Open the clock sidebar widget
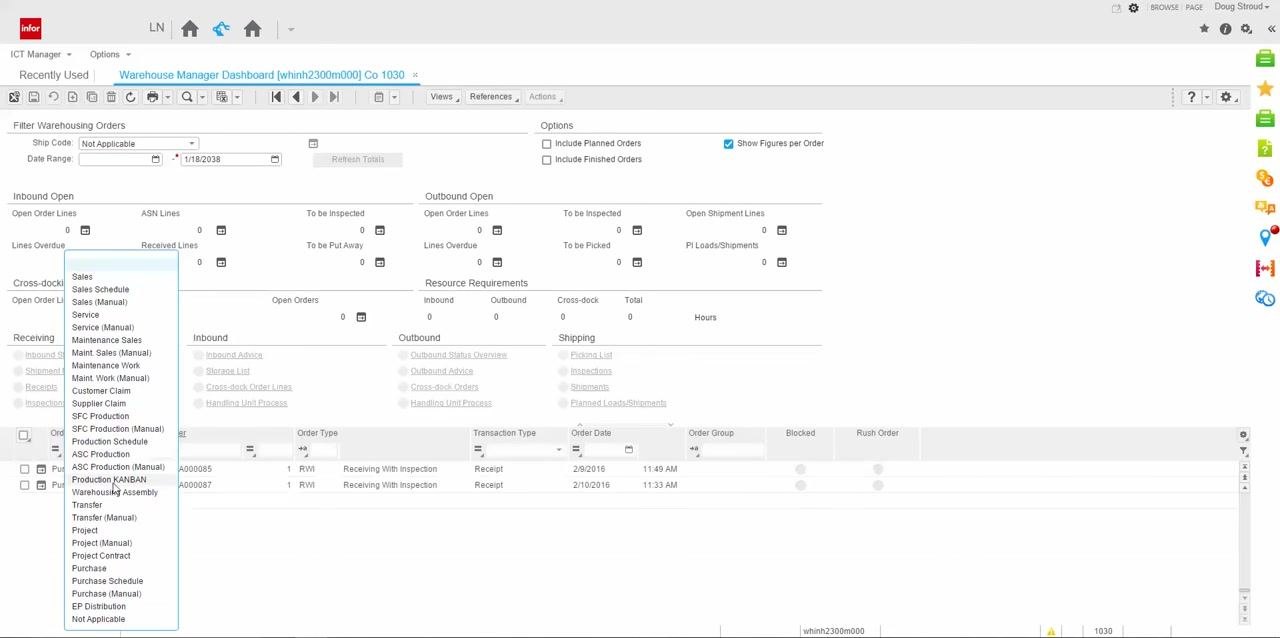Screen dimensions: 1280x638 1265,298
